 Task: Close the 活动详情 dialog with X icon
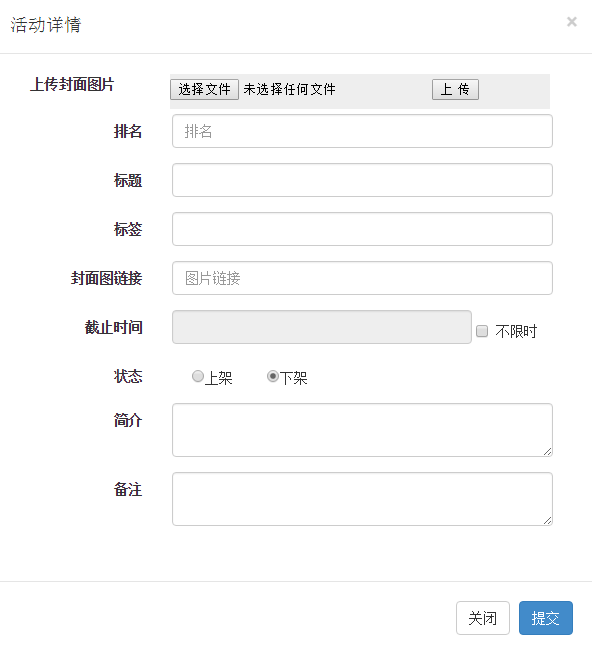[x=572, y=22]
